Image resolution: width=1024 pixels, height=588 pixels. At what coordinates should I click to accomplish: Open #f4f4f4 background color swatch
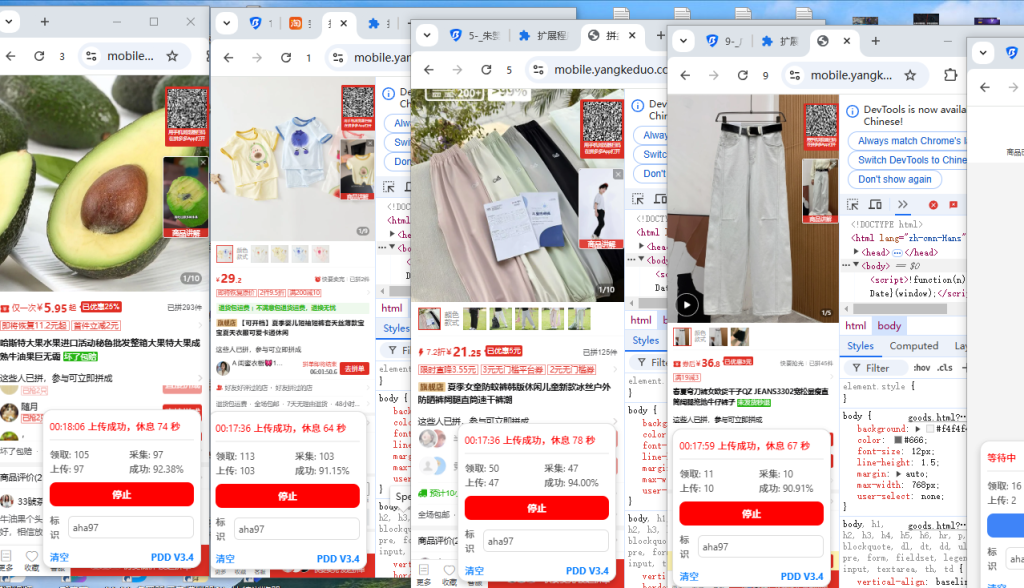click(x=930, y=429)
